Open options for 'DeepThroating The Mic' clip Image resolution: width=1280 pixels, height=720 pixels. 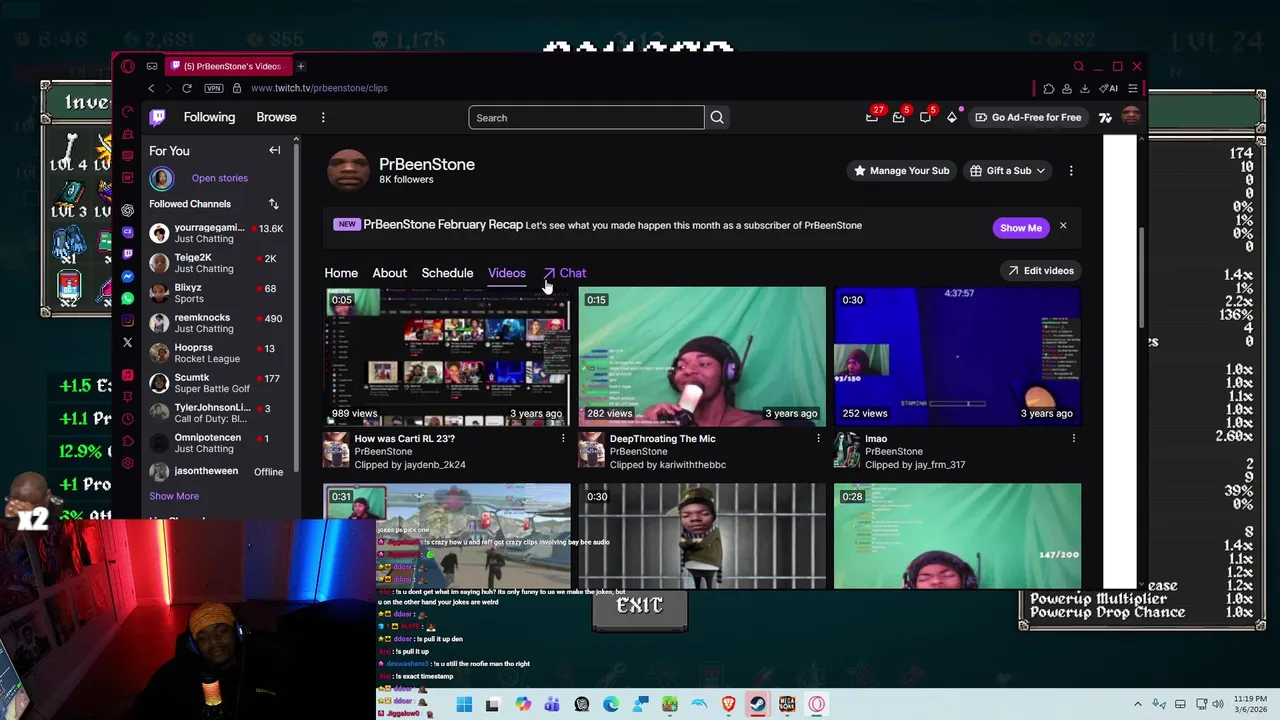pos(818,438)
